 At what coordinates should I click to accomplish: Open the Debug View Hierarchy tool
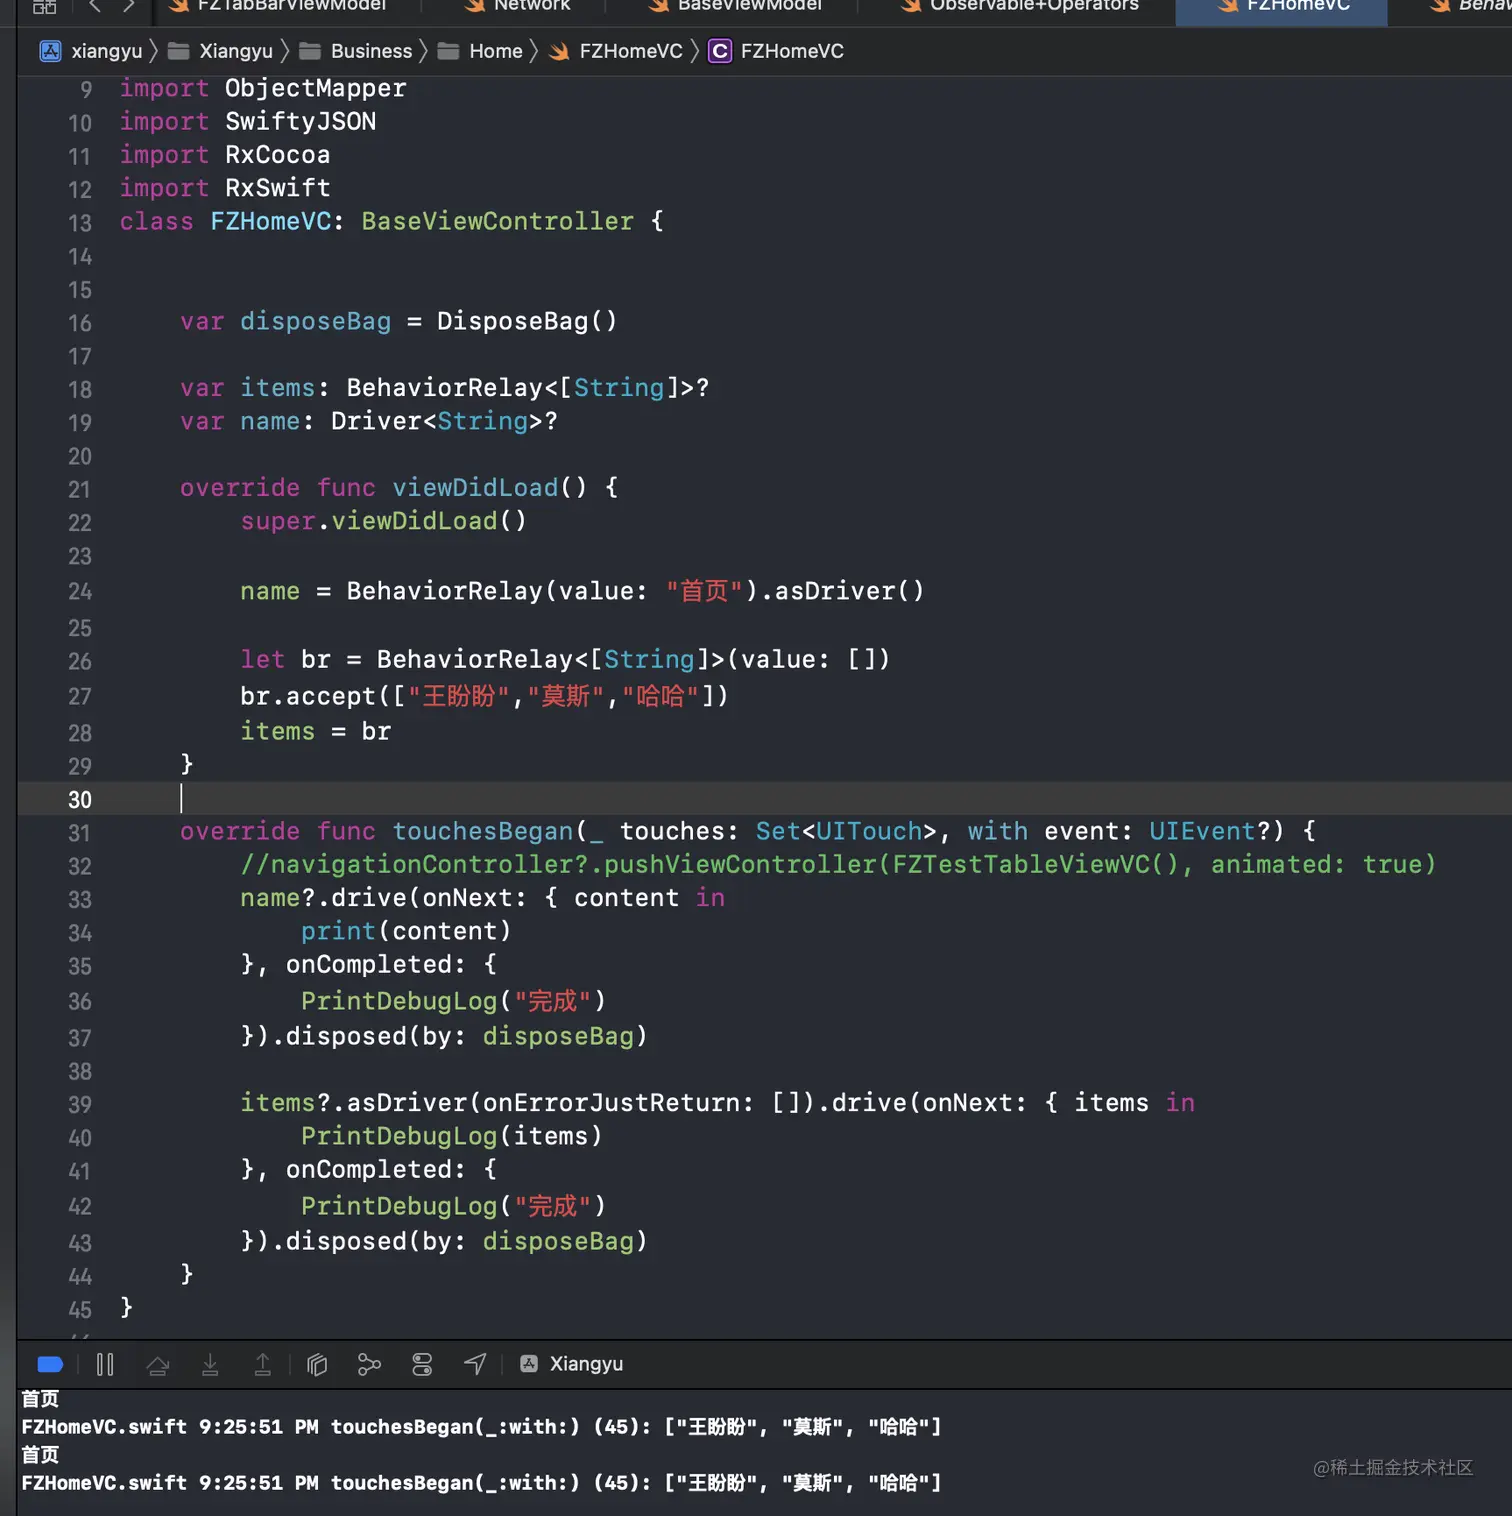(x=317, y=1364)
